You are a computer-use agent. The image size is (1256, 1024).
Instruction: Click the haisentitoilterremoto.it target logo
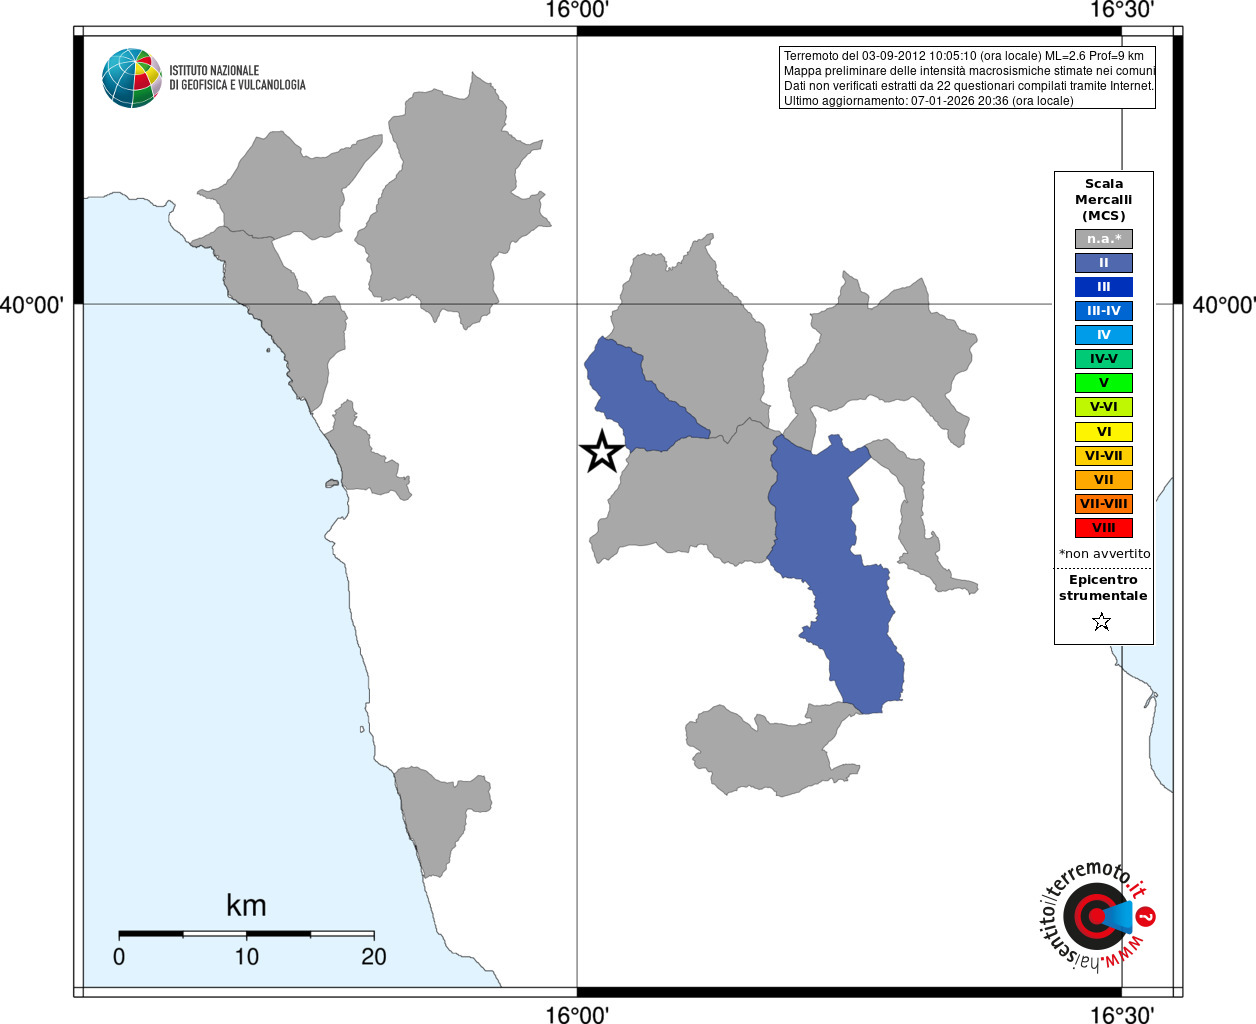coord(1097,916)
